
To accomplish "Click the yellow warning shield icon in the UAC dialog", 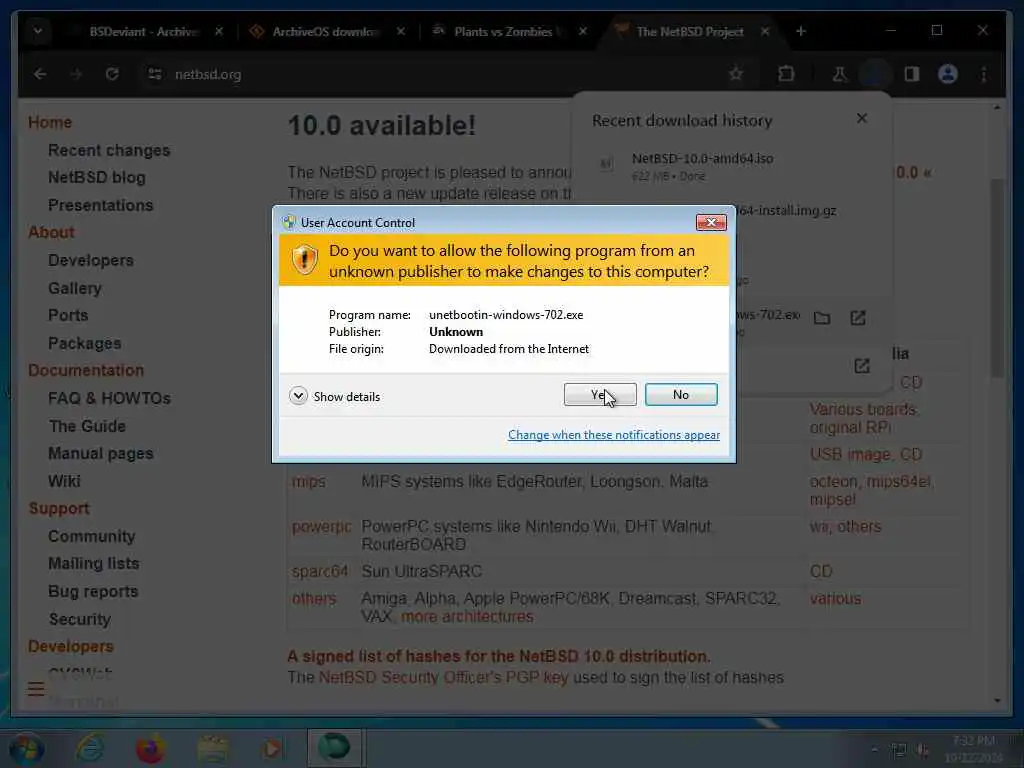I will pos(304,259).
